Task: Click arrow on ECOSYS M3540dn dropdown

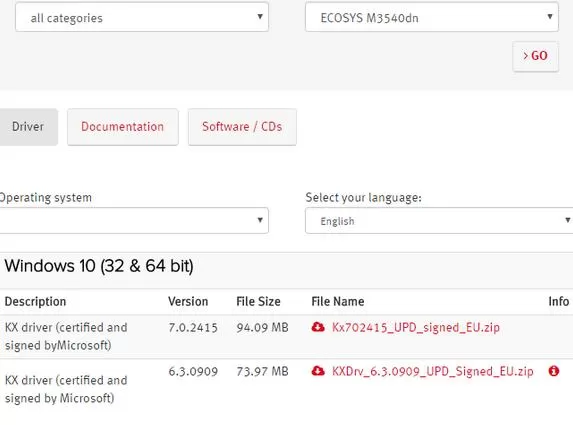Action: coord(550,16)
